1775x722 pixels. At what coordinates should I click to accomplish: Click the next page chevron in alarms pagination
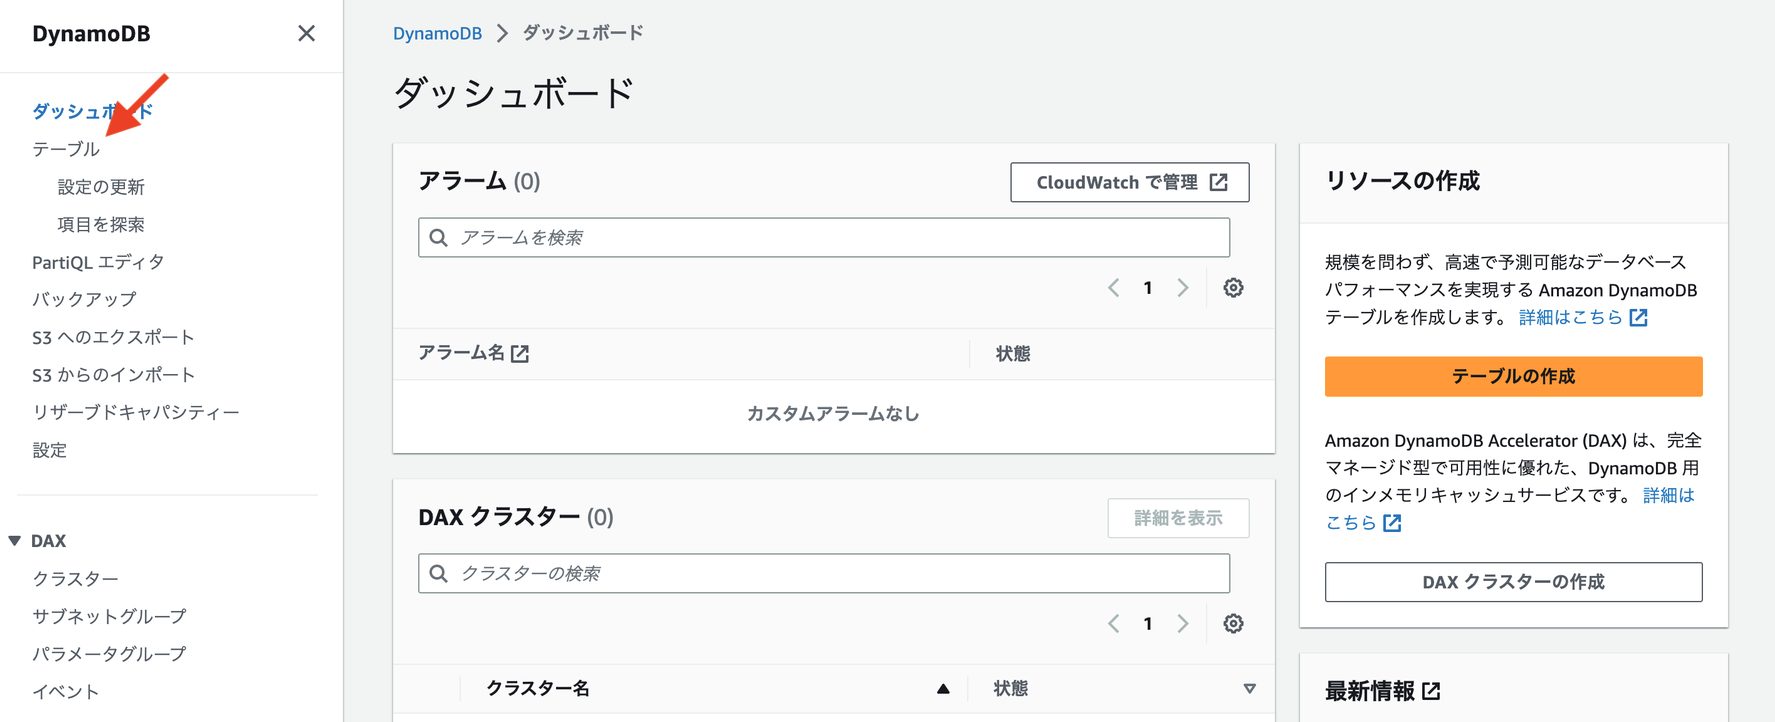coord(1183,287)
